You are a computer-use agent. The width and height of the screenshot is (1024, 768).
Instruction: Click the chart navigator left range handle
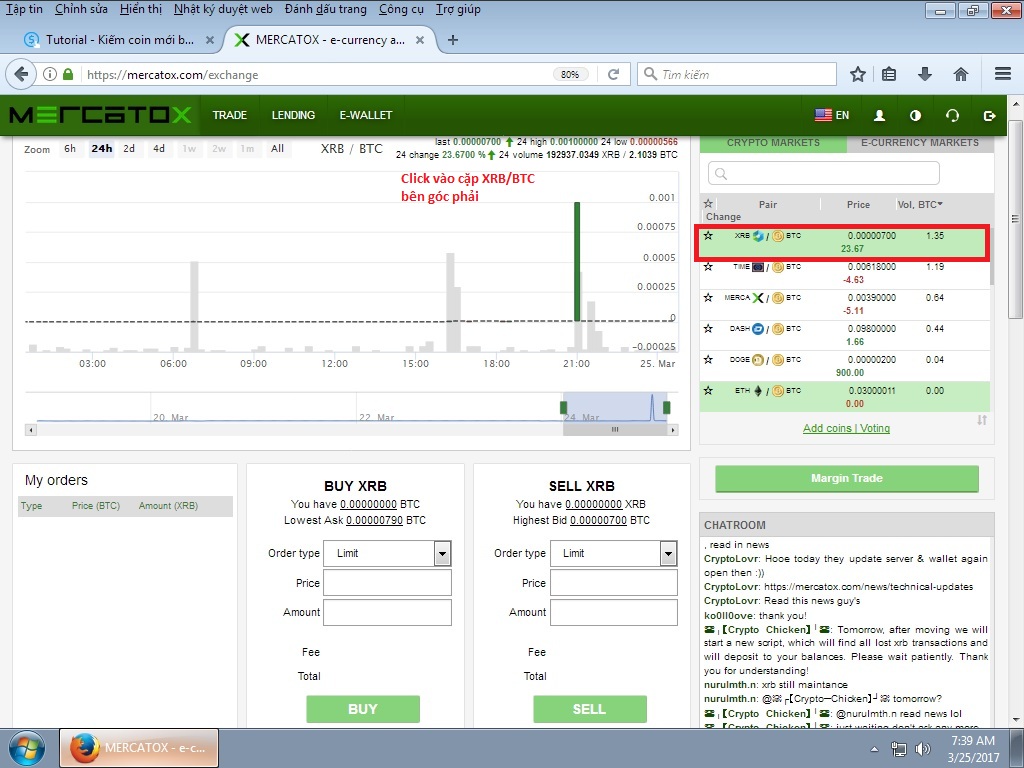(564, 408)
